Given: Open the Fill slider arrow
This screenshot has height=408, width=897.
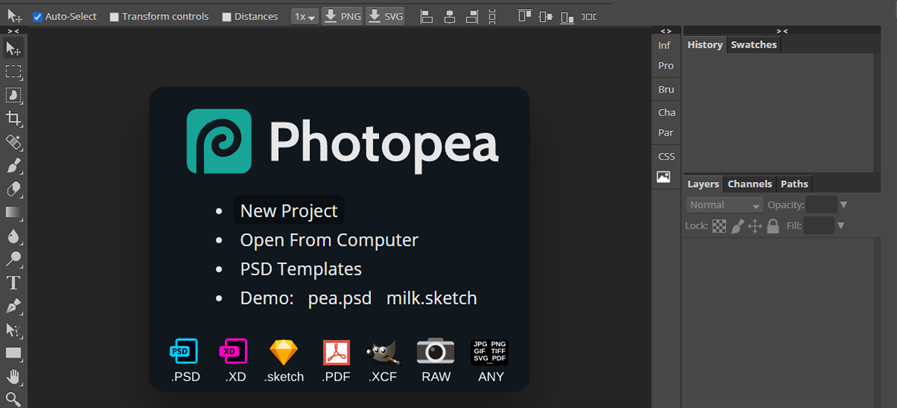Looking at the screenshot, I should [840, 225].
